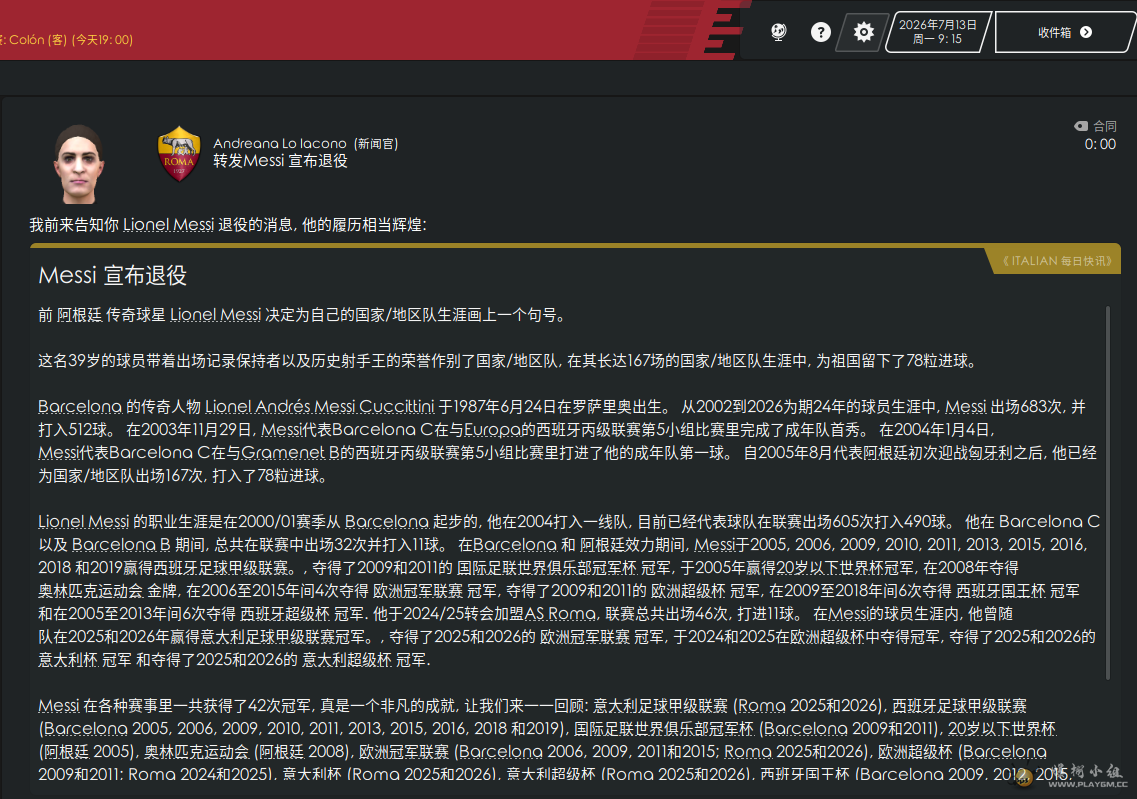The width and height of the screenshot is (1137, 799).
Task: Click the 2026年7月13日 date button
Action: coord(938,32)
